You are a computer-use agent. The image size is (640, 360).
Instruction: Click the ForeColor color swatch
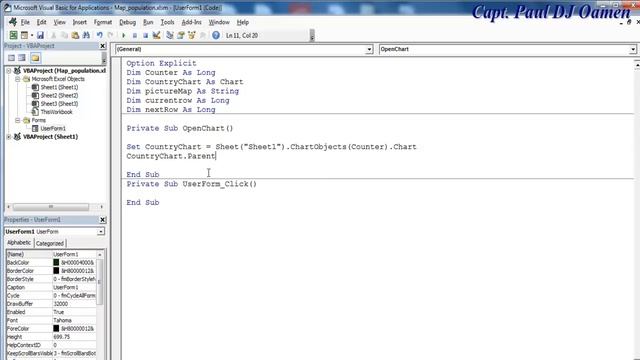point(56,329)
